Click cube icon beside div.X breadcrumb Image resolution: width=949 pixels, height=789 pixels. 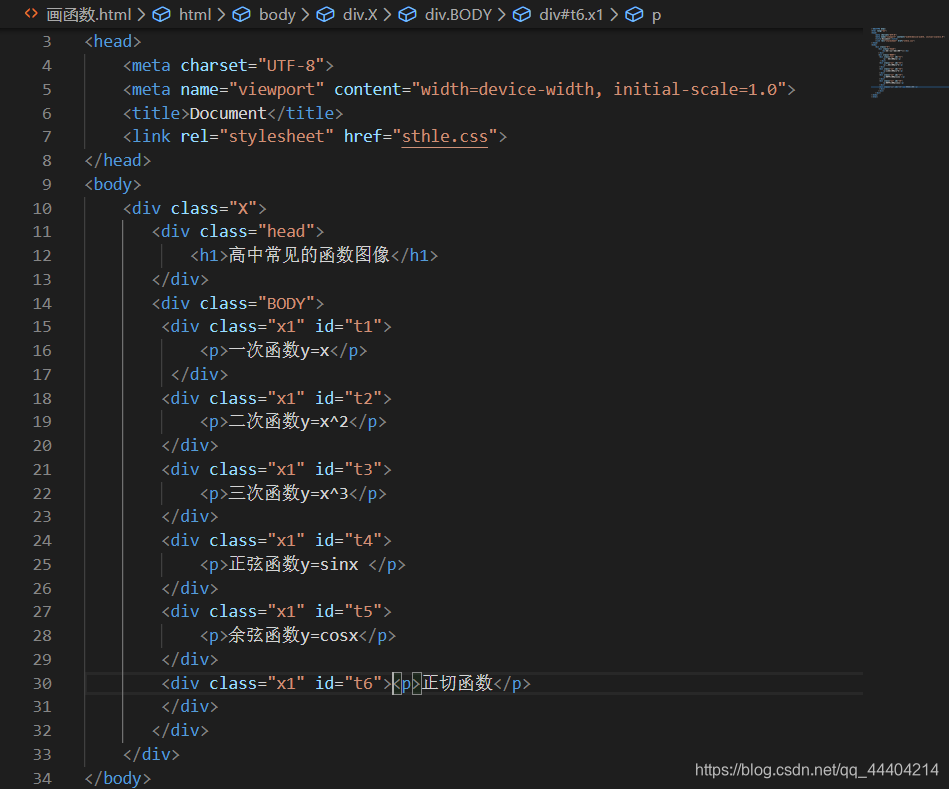pos(326,14)
